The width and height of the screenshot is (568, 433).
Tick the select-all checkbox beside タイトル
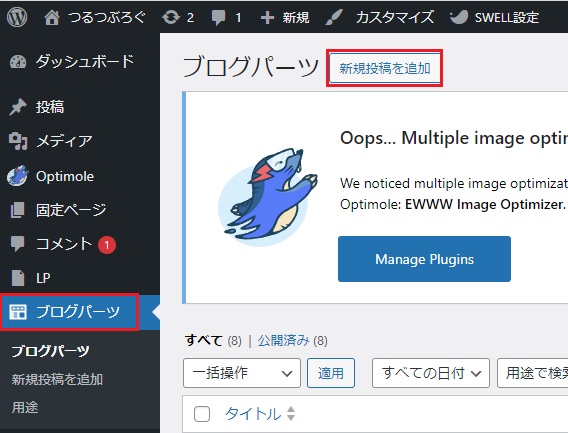202,414
